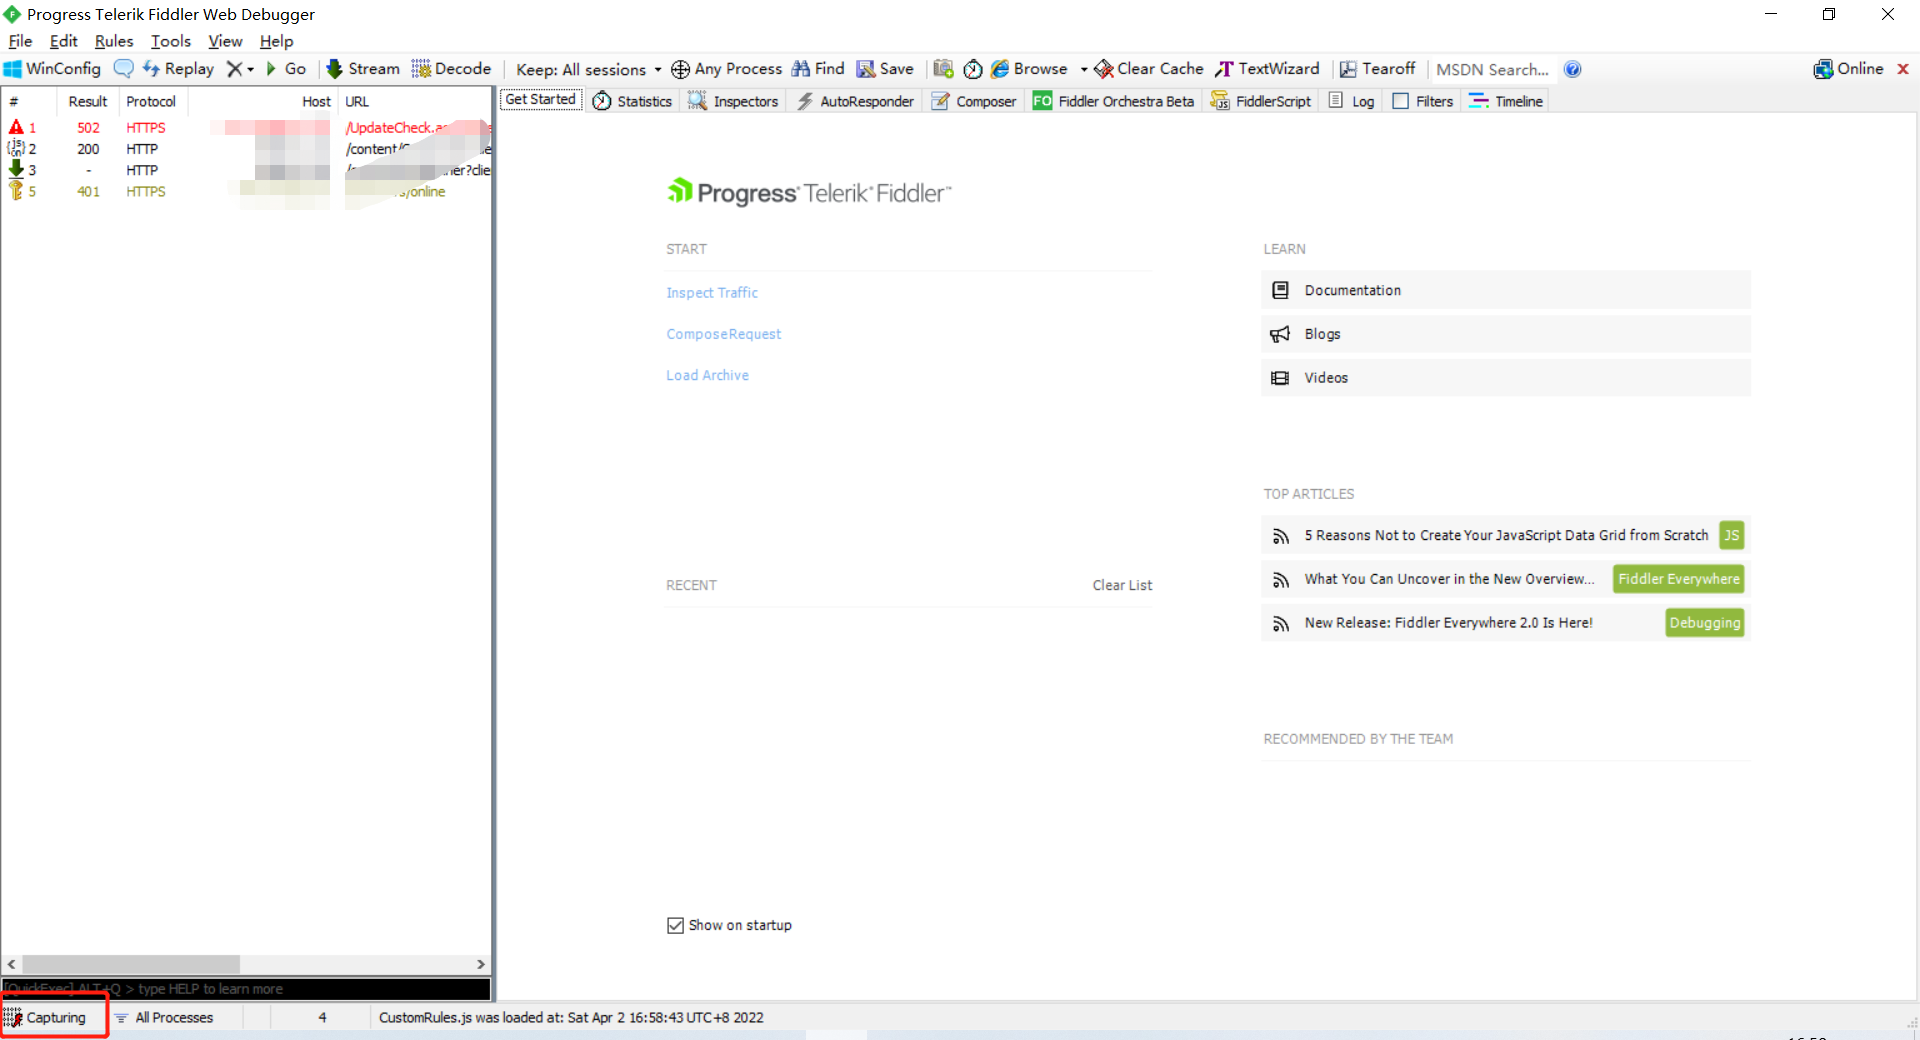Click the timer stopwatch icon

coord(972,69)
